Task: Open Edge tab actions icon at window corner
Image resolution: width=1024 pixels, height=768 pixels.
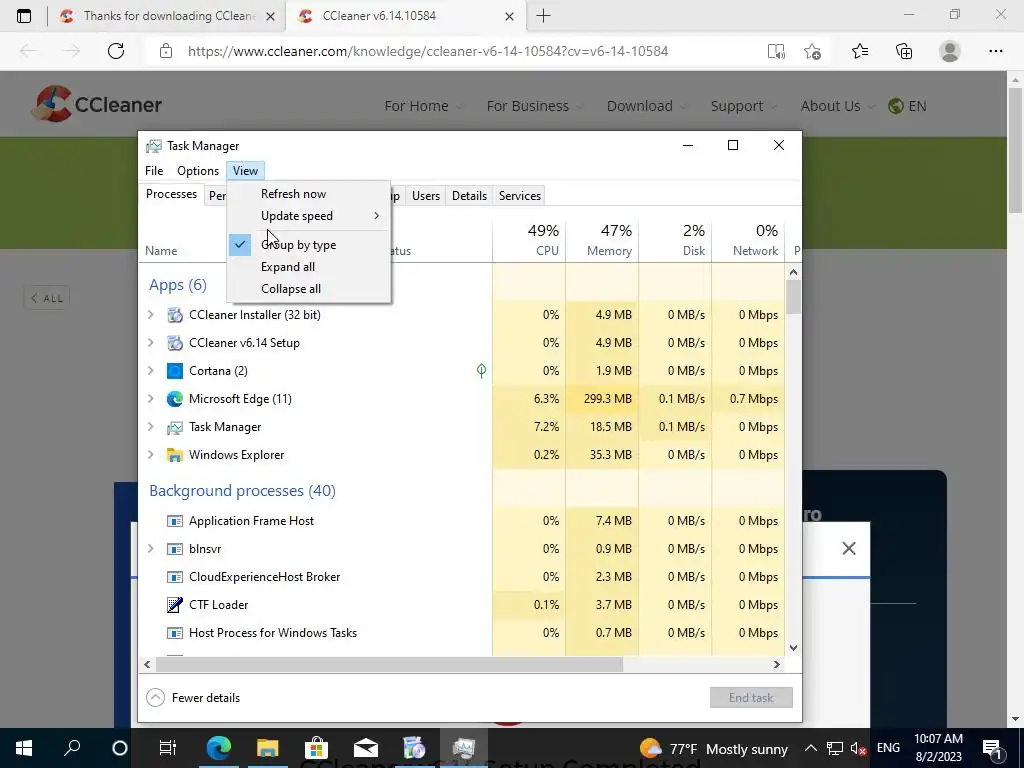Action: pos(24,16)
